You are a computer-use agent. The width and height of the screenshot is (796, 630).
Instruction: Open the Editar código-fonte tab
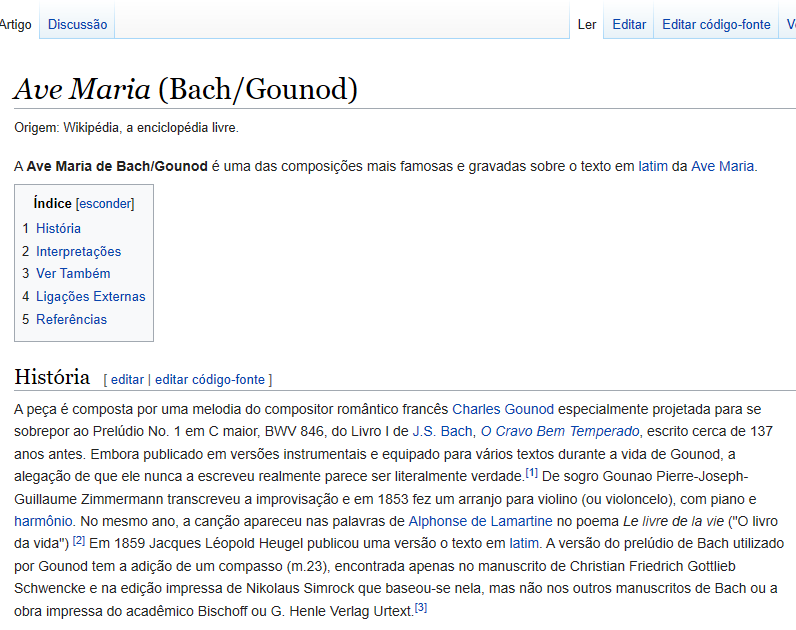pyautogui.click(x=716, y=24)
